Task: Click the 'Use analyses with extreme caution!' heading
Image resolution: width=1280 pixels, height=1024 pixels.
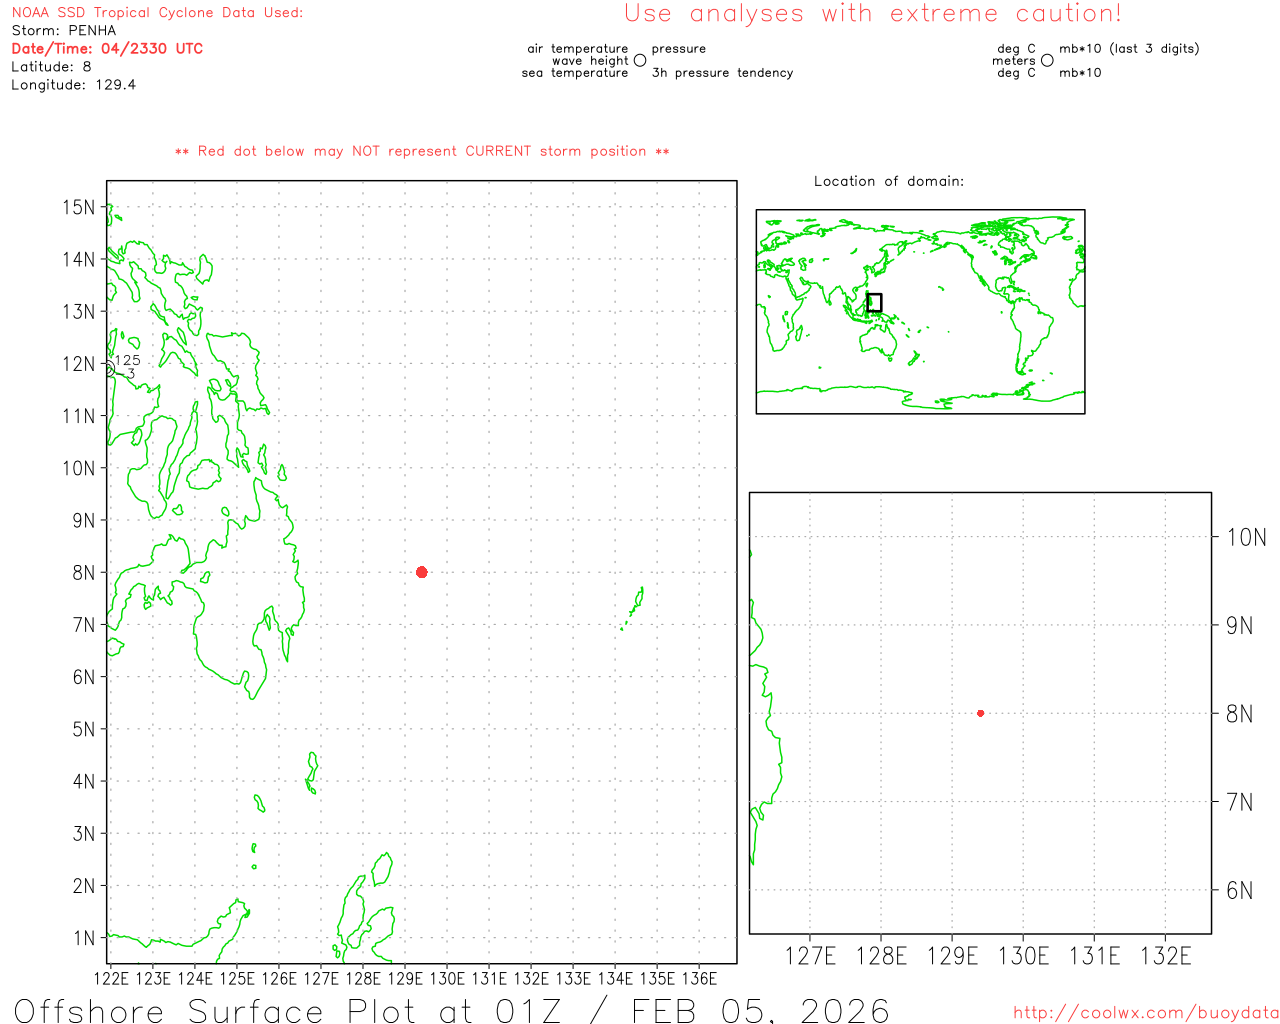Action: (x=872, y=14)
